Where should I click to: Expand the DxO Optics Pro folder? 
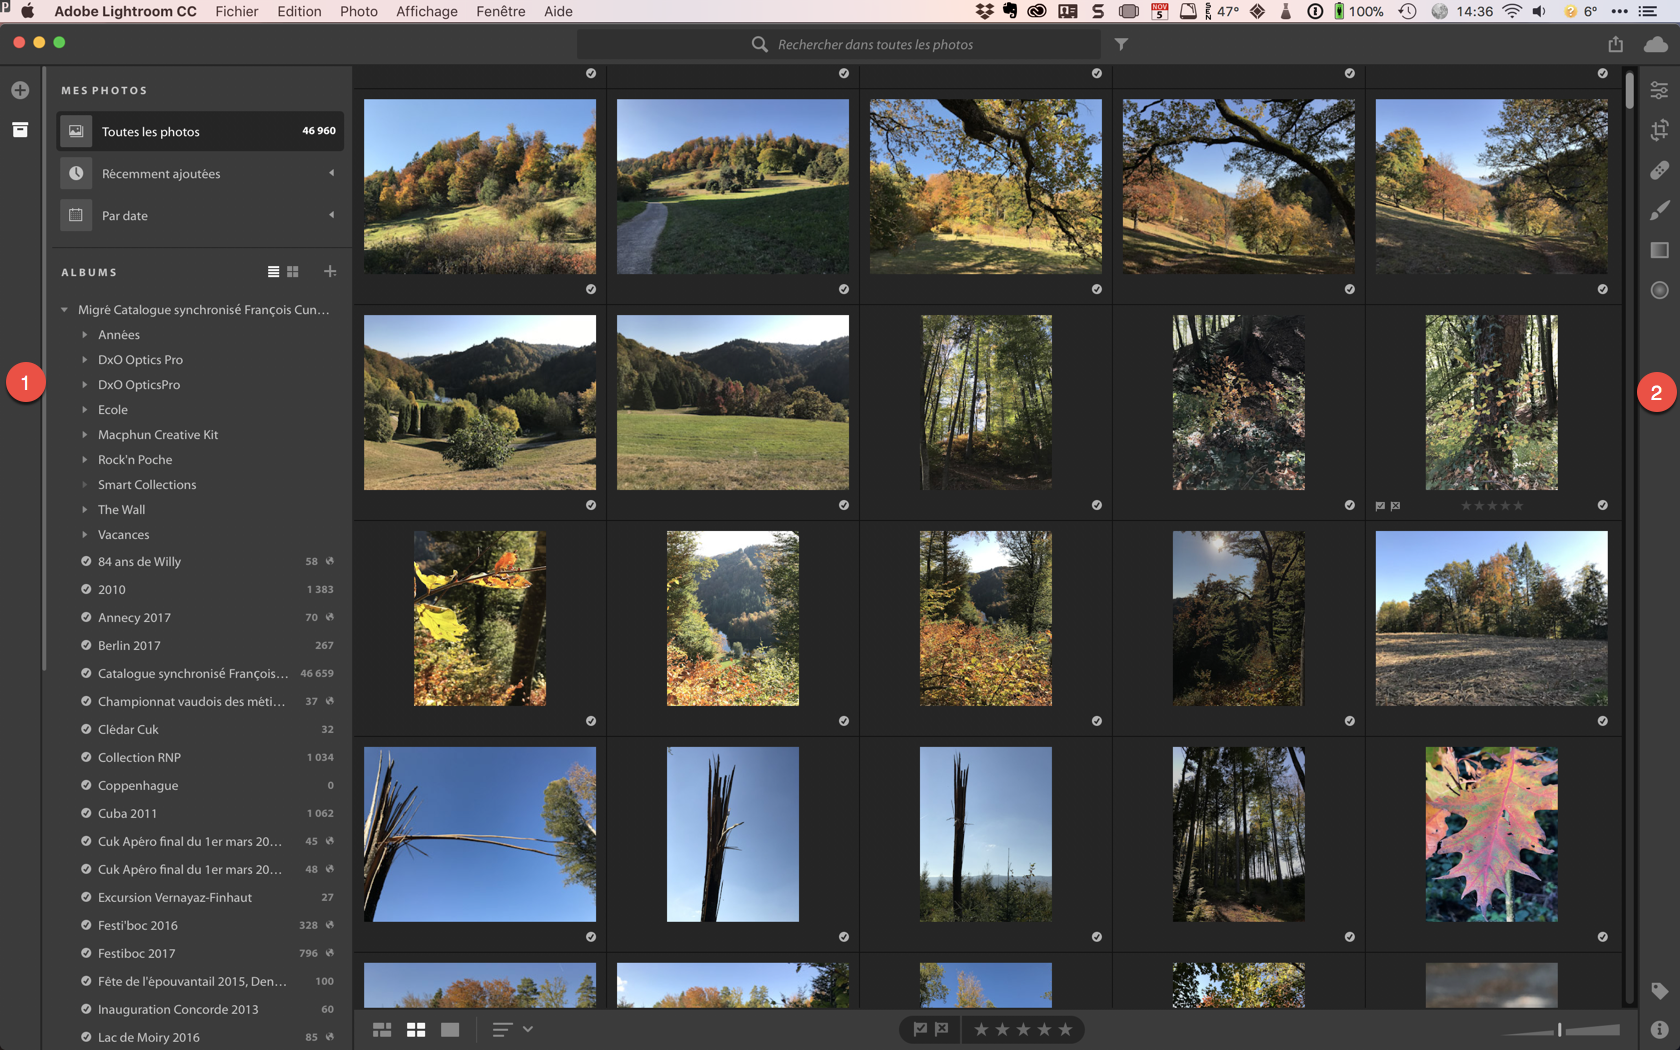(84, 360)
